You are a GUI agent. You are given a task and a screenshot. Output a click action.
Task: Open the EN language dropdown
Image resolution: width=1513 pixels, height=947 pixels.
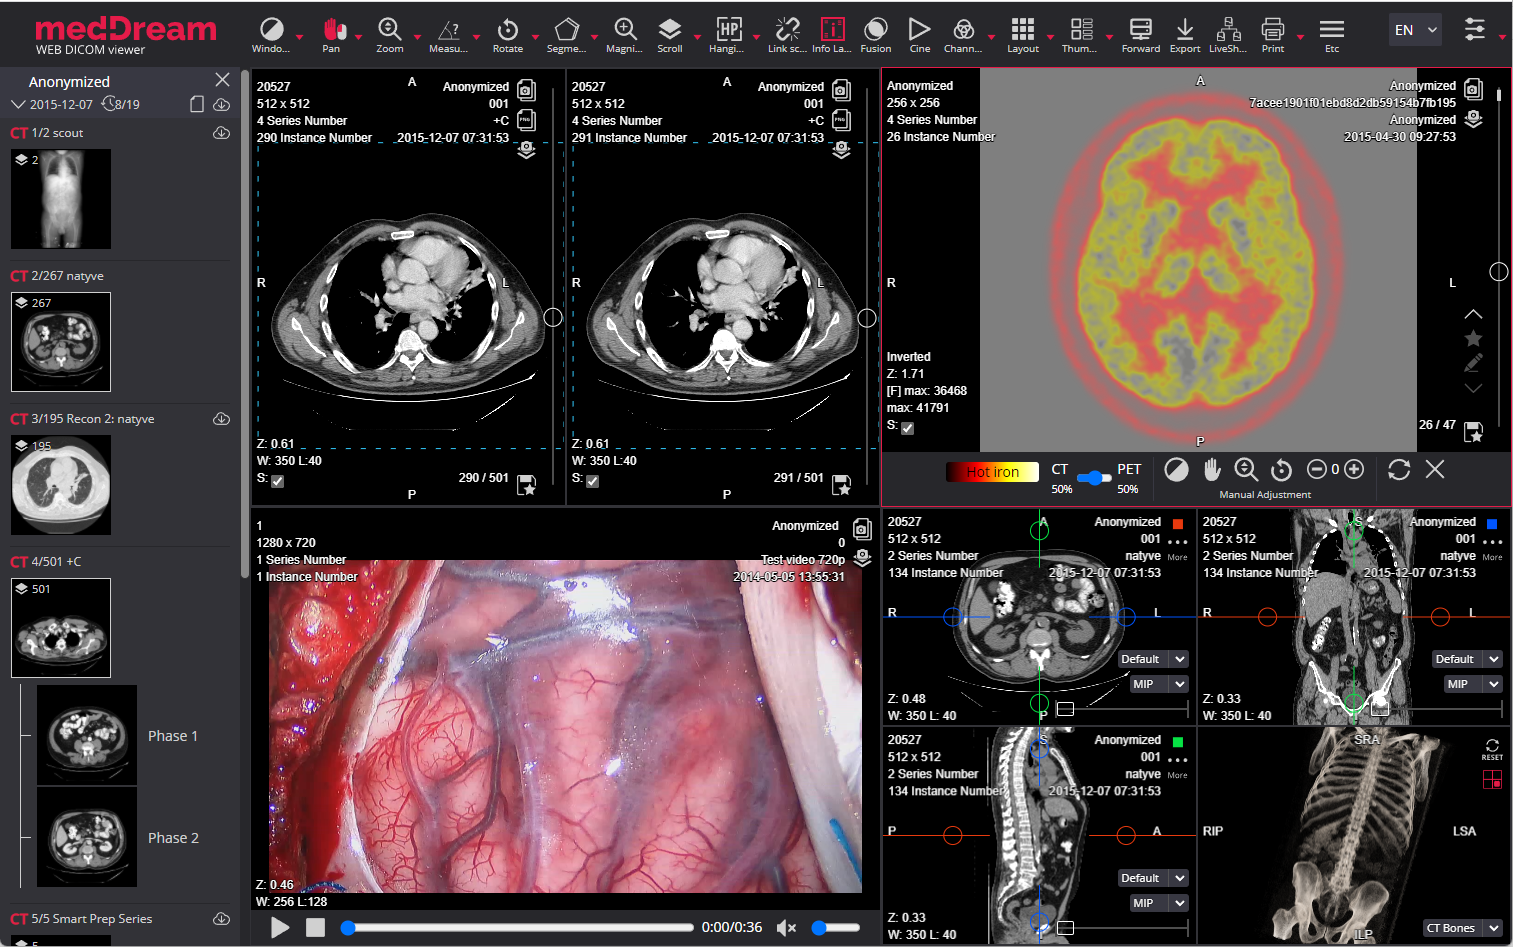click(1415, 30)
